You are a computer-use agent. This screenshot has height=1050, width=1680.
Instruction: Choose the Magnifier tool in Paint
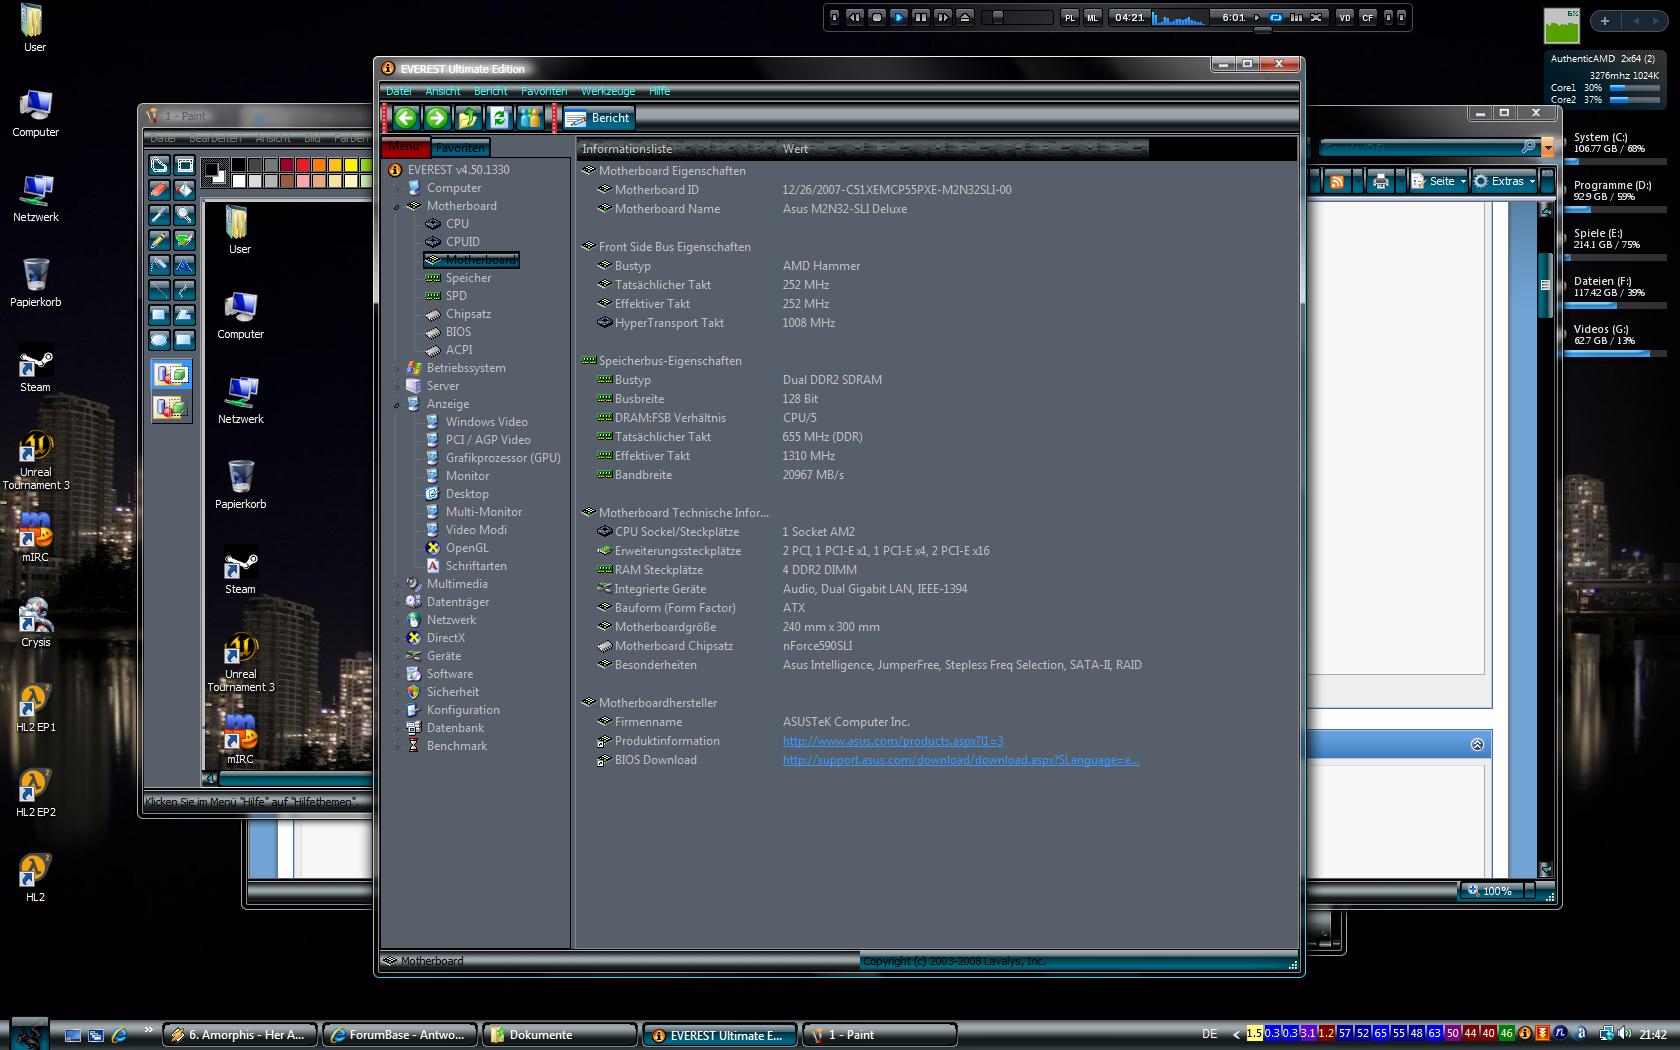click(x=184, y=215)
